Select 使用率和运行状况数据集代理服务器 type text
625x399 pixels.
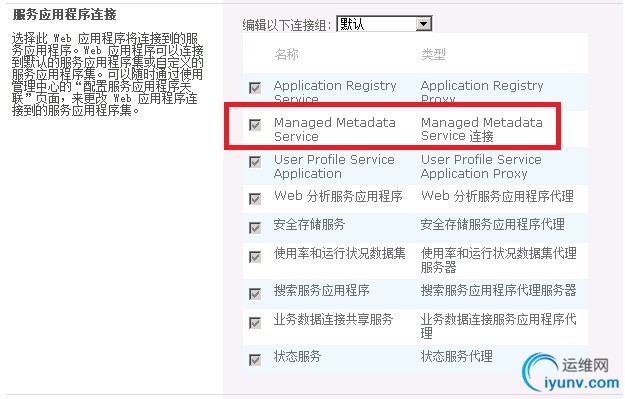coord(499,261)
